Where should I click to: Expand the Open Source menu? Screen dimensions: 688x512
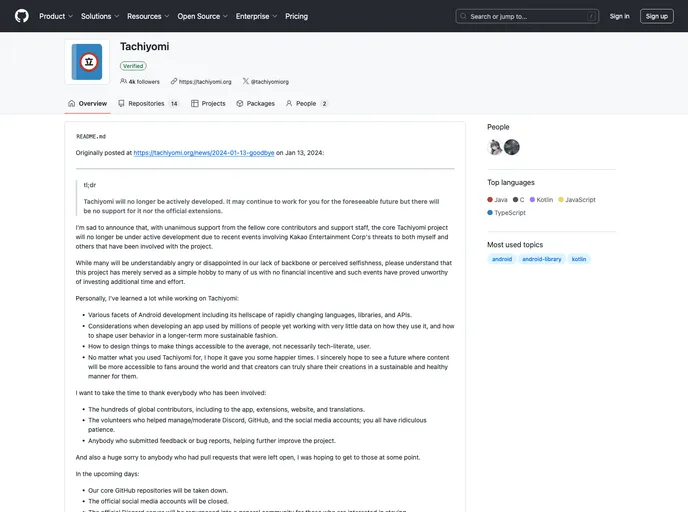coord(202,16)
